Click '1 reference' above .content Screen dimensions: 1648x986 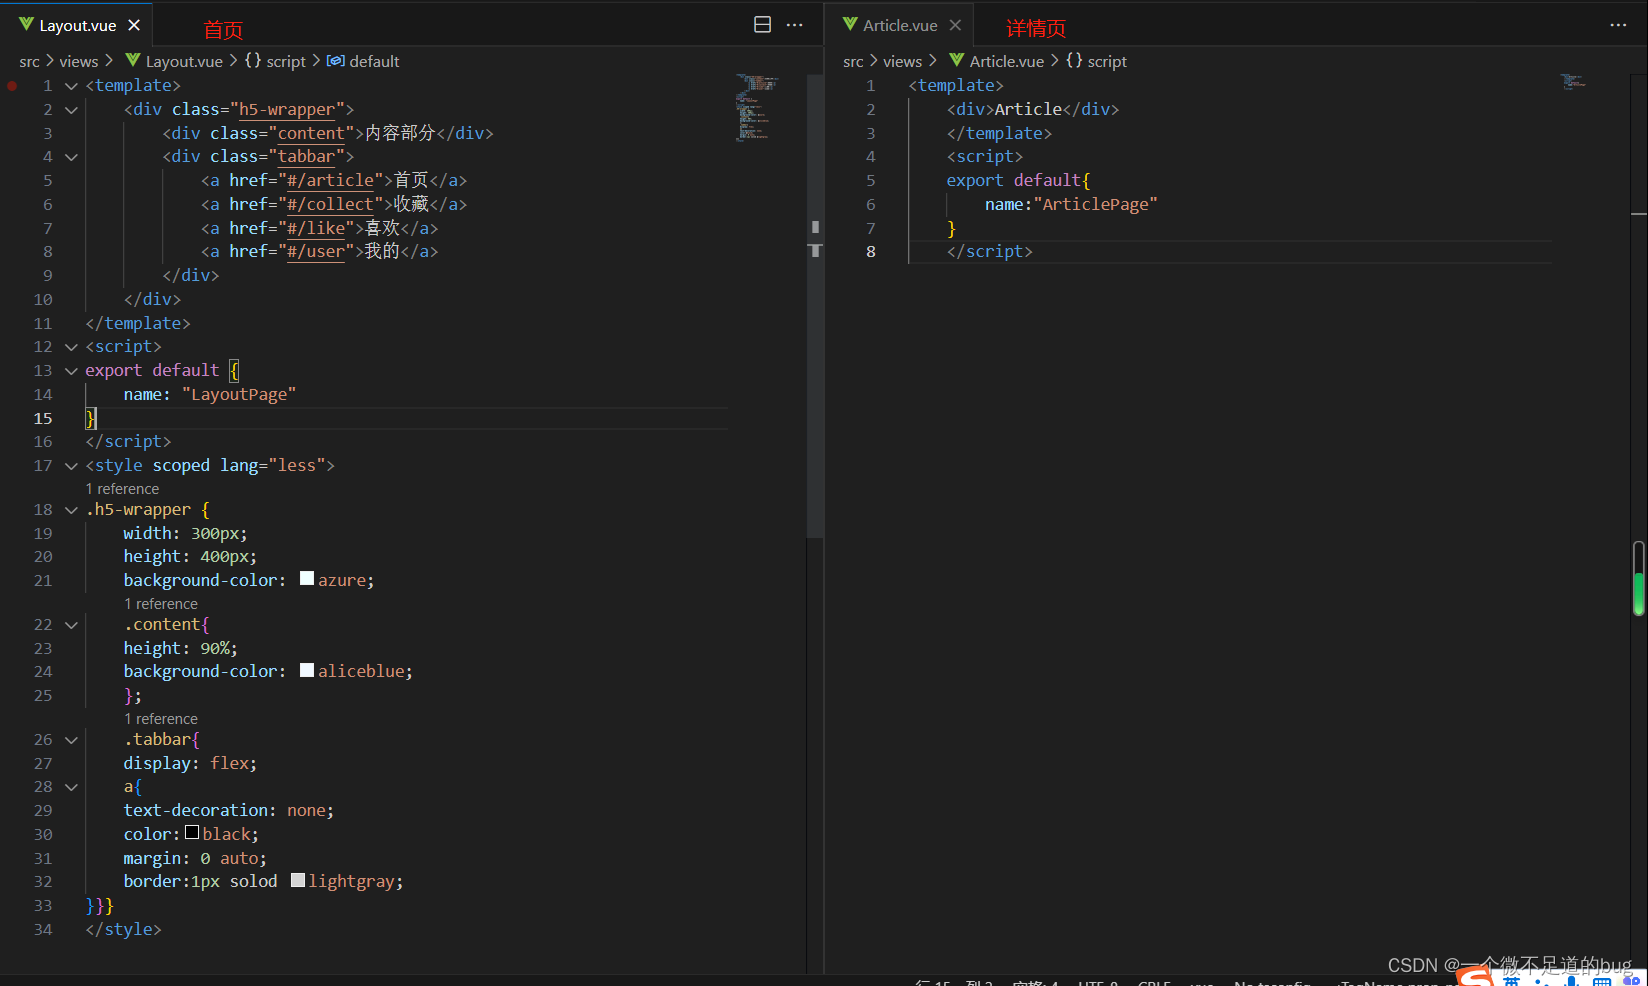(161, 604)
